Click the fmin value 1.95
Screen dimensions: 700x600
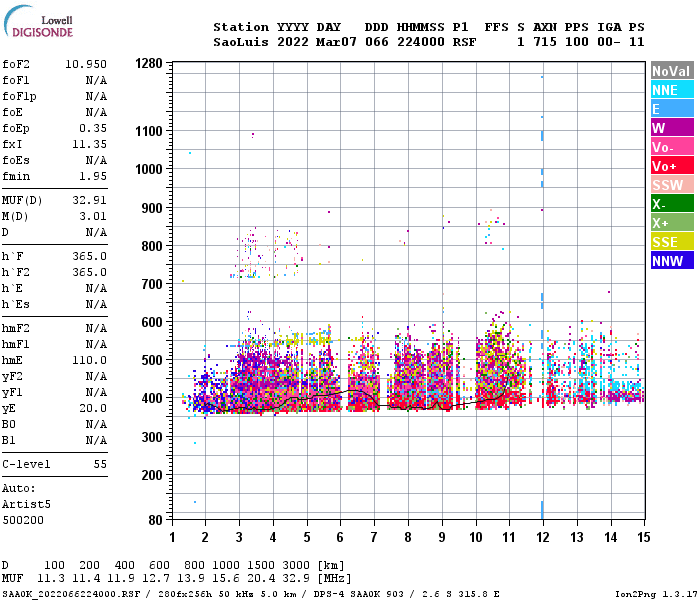[x=93, y=177]
